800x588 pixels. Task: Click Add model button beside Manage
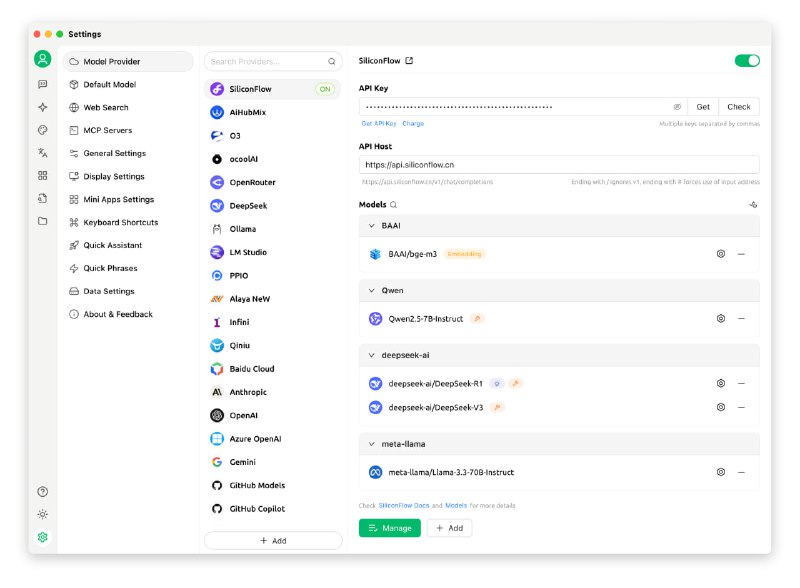pyautogui.click(x=449, y=528)
